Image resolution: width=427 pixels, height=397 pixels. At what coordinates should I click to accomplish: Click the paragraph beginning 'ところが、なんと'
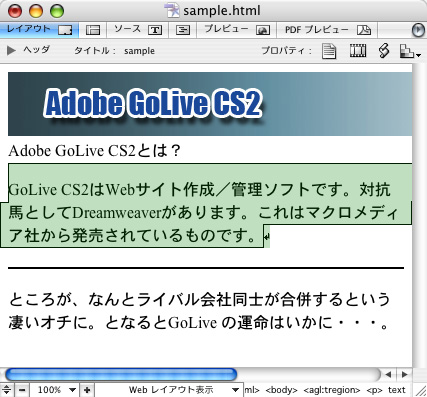click(x=199, y=311)
